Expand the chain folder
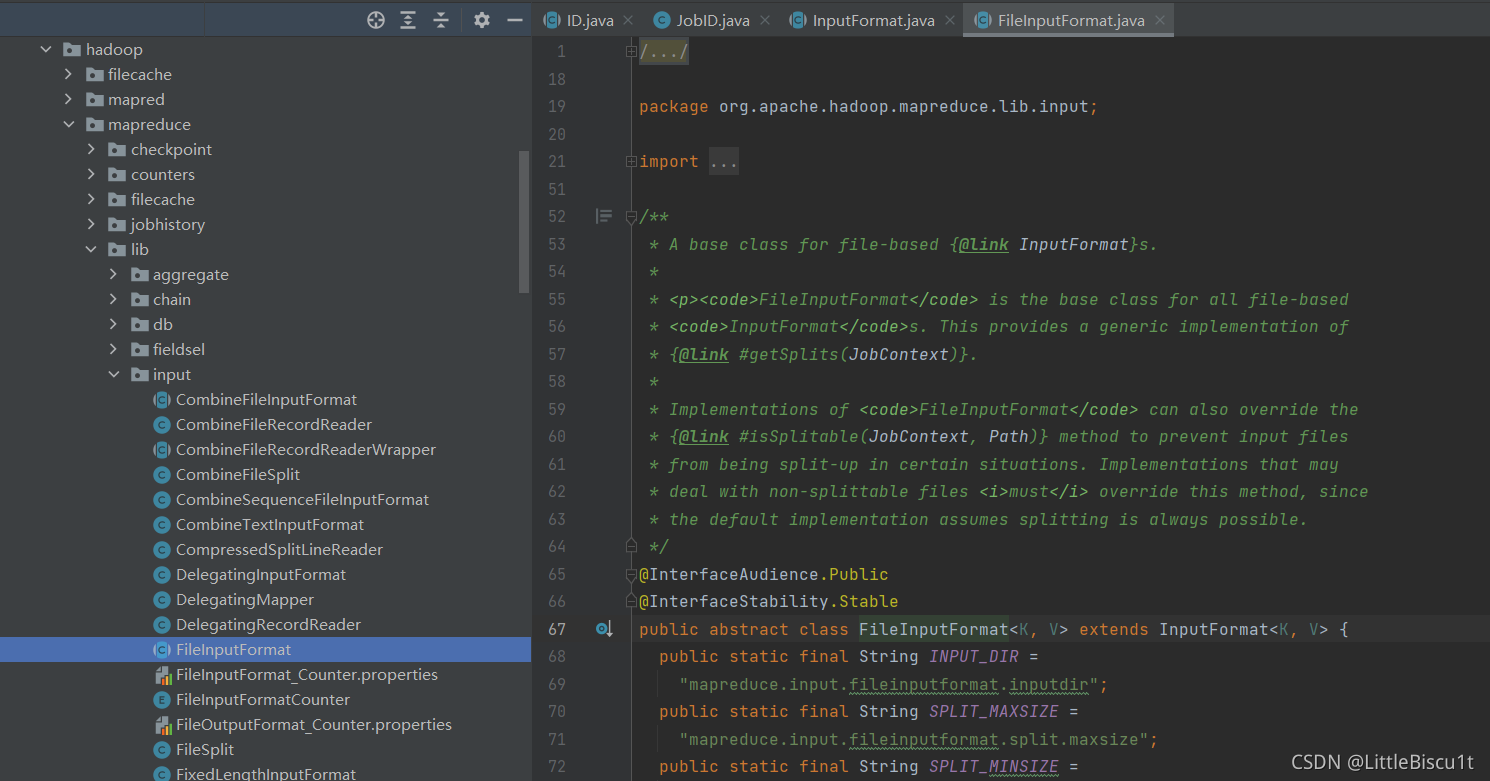Viewport: 1490px width, 781px height. (113, 299)
